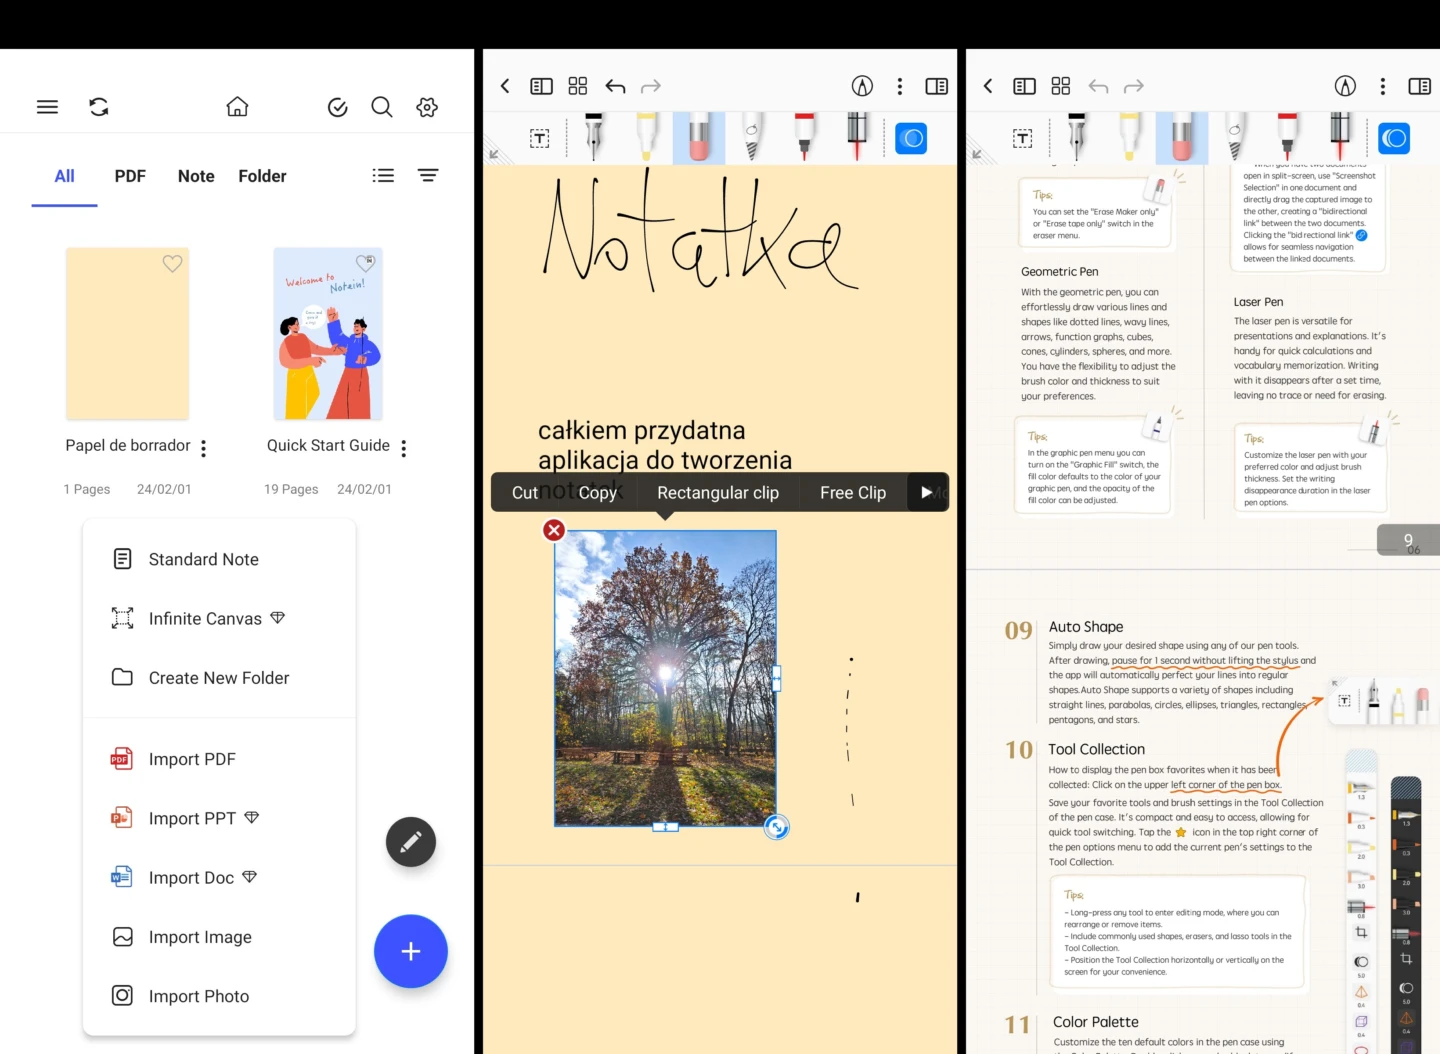Tap the sync refresh icon
The width and height of the screenshot is (1440, 1054).
(99, 107)
